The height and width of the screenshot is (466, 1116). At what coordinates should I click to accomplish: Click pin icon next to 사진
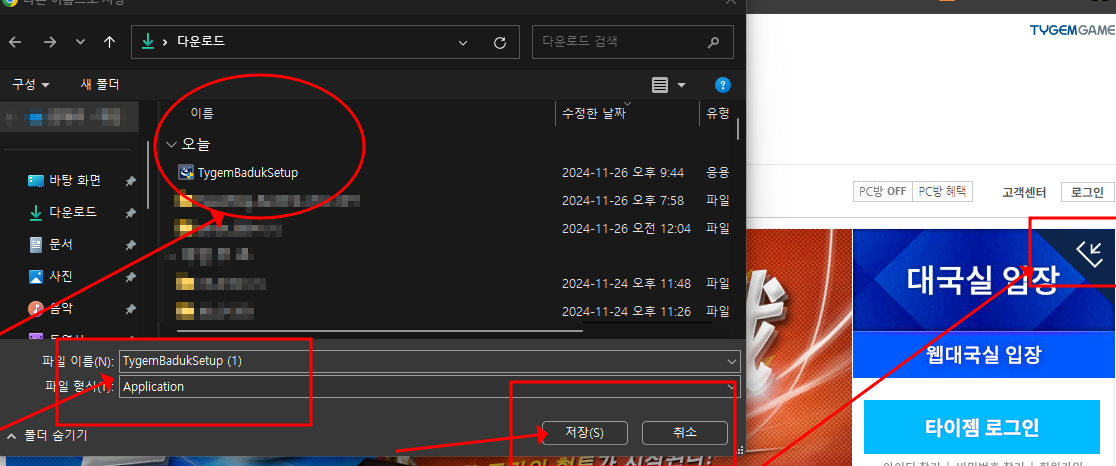tap(130, 277)
